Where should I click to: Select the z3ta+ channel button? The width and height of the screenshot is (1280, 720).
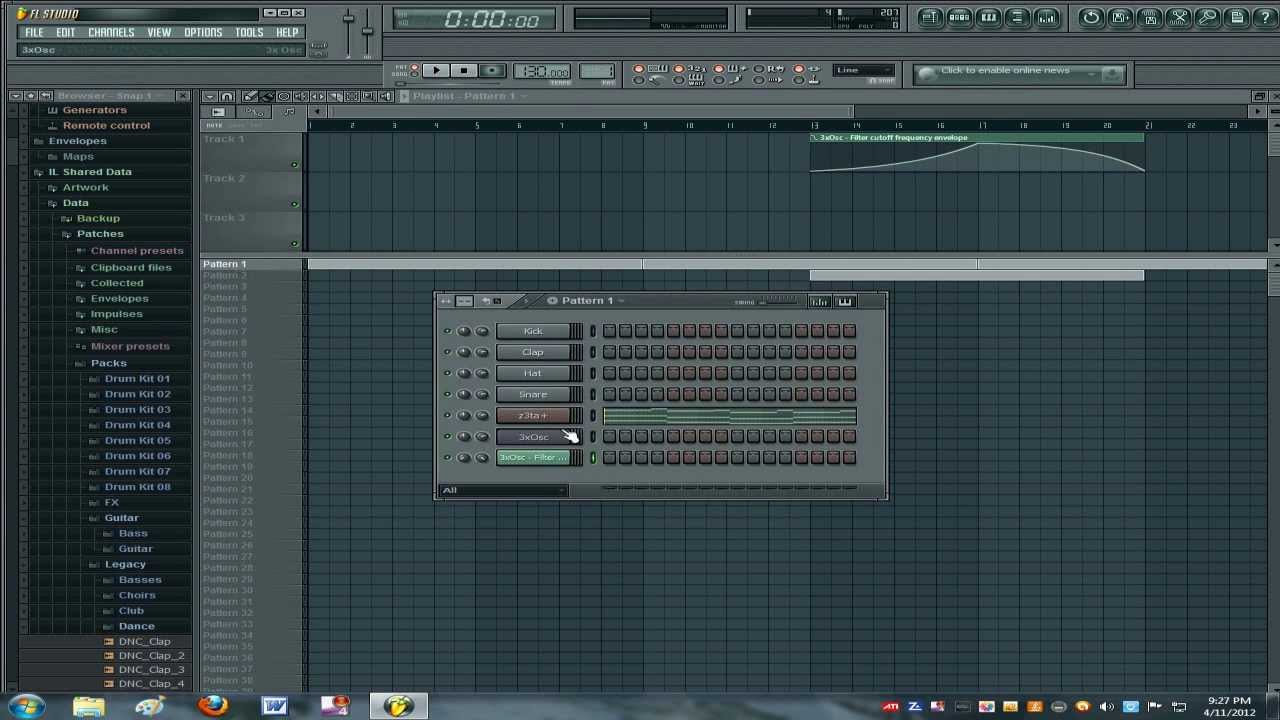(x=533, y=415)
